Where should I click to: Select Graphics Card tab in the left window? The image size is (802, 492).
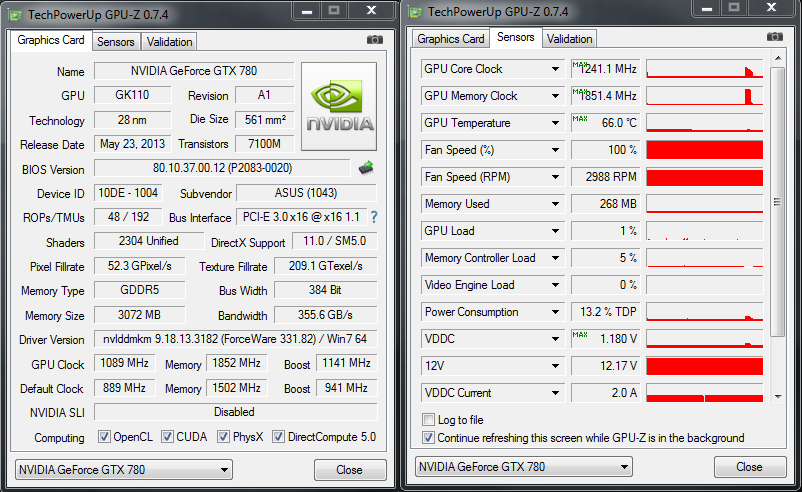point(51,40)
